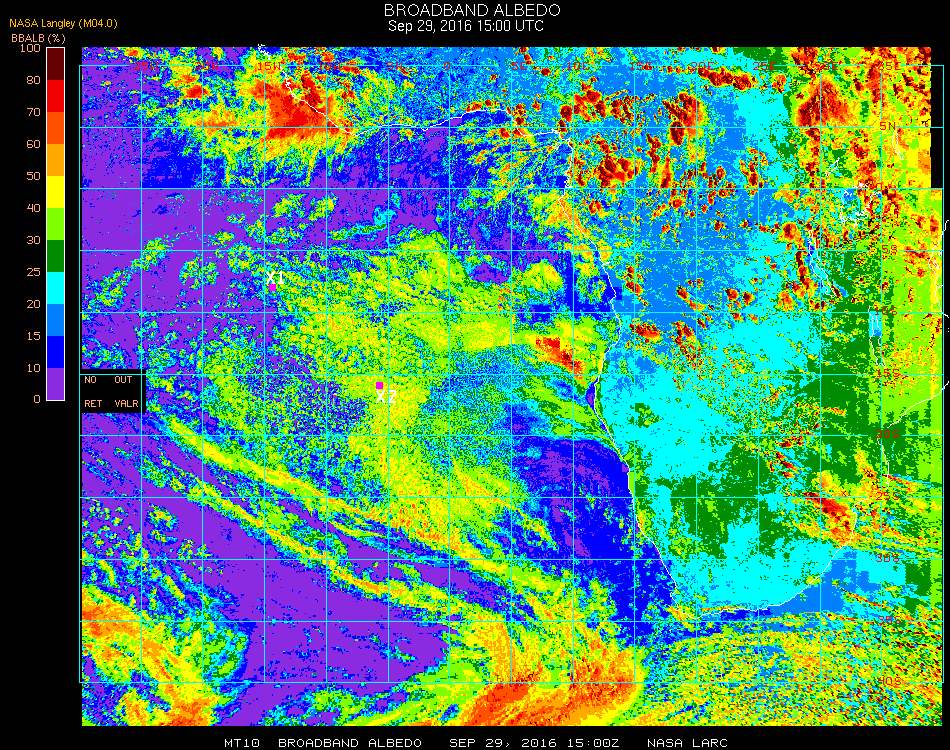The height and width of the screenshot is (750, 950).
Task: Click the '60' colorbar scale value
Action: tap(33, 144)
